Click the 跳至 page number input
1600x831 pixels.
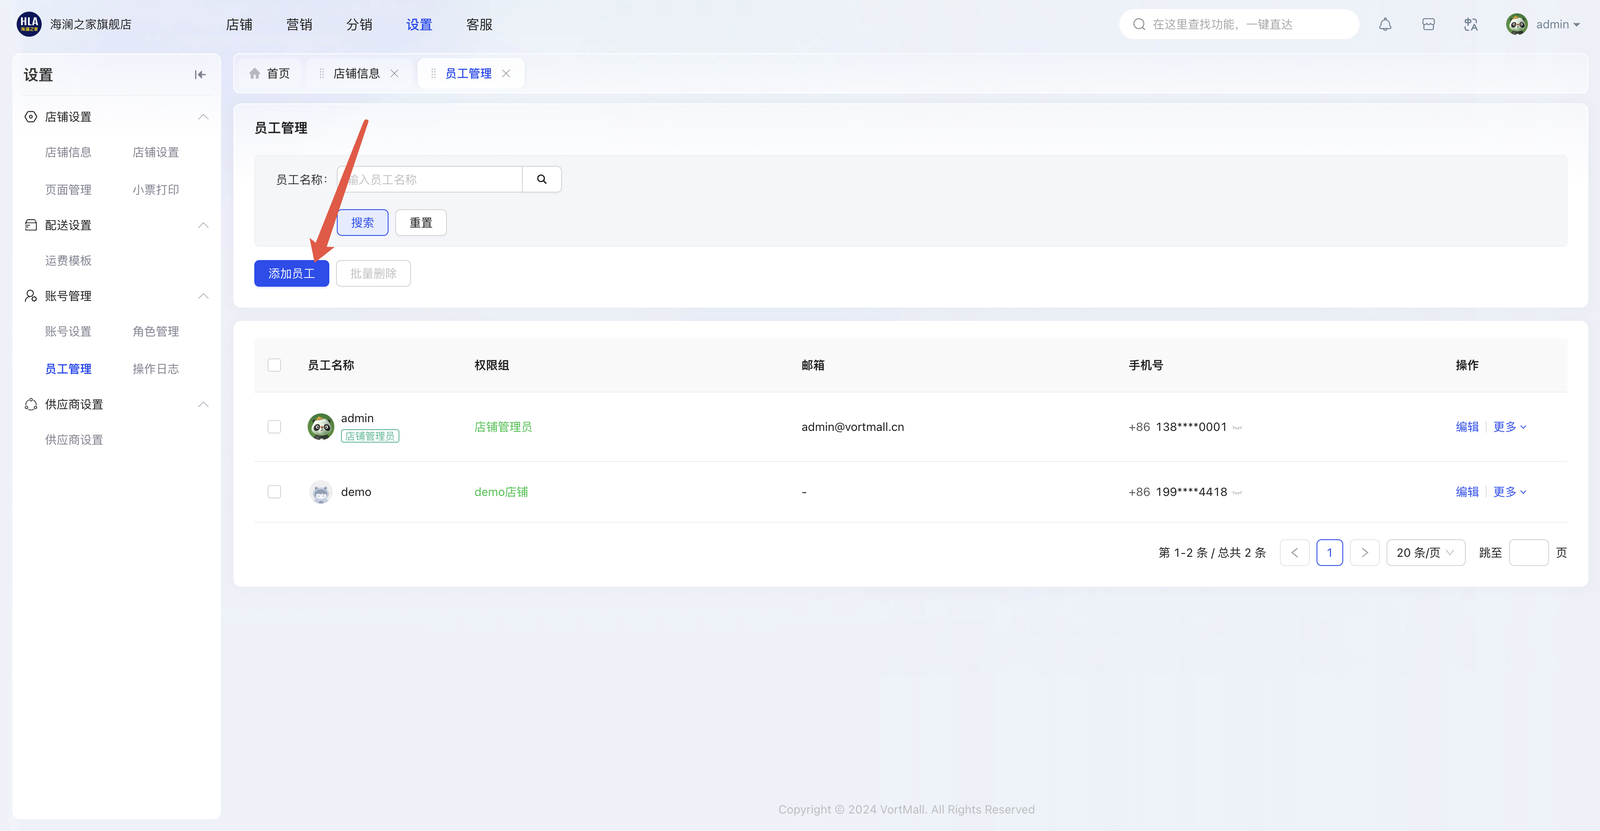pos(1528,553)
